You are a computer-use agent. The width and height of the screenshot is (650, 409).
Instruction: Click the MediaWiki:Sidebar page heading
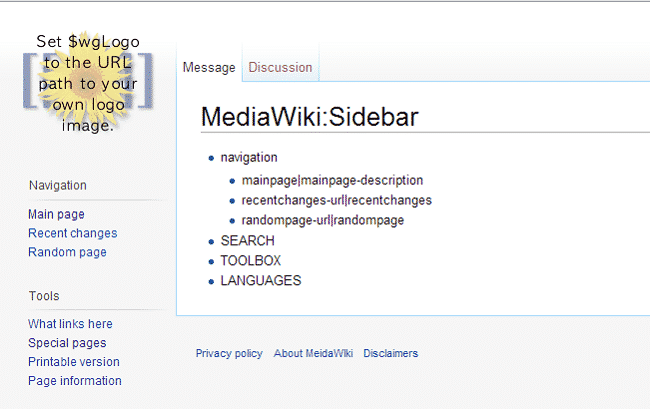tap(309, 116)
